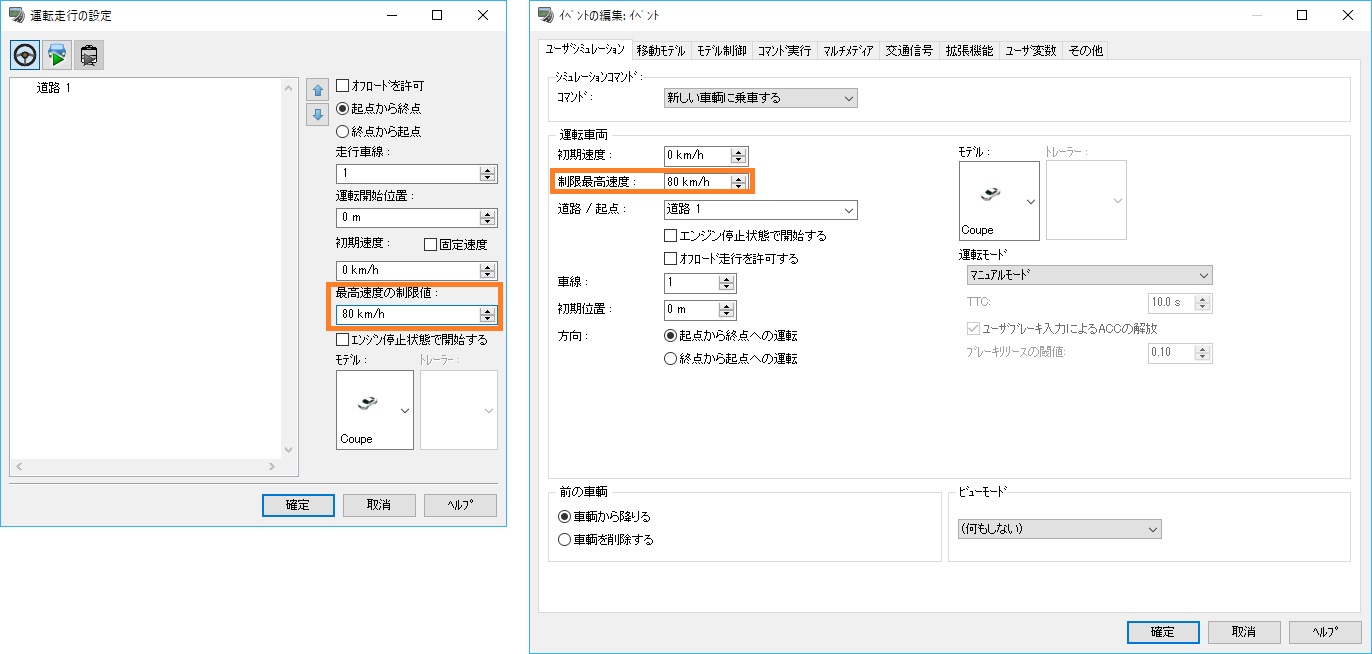Adjust 制限最高速度 spinner in event editor
Screen dimensions: 1372x654
[739, 182]
